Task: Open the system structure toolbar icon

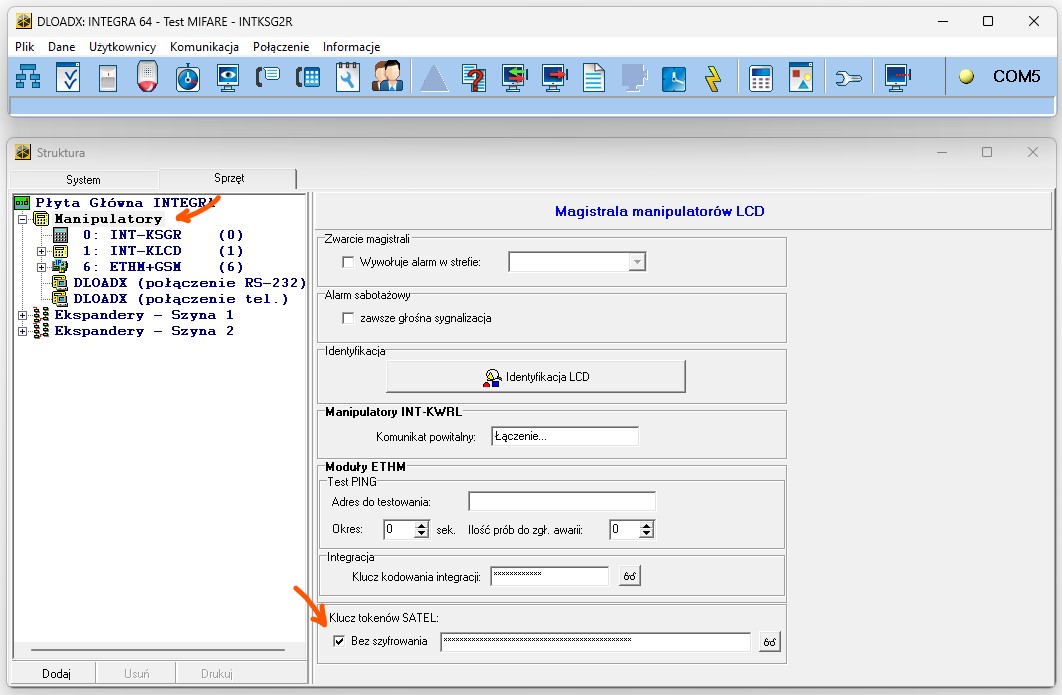Action: pos(27,77)
